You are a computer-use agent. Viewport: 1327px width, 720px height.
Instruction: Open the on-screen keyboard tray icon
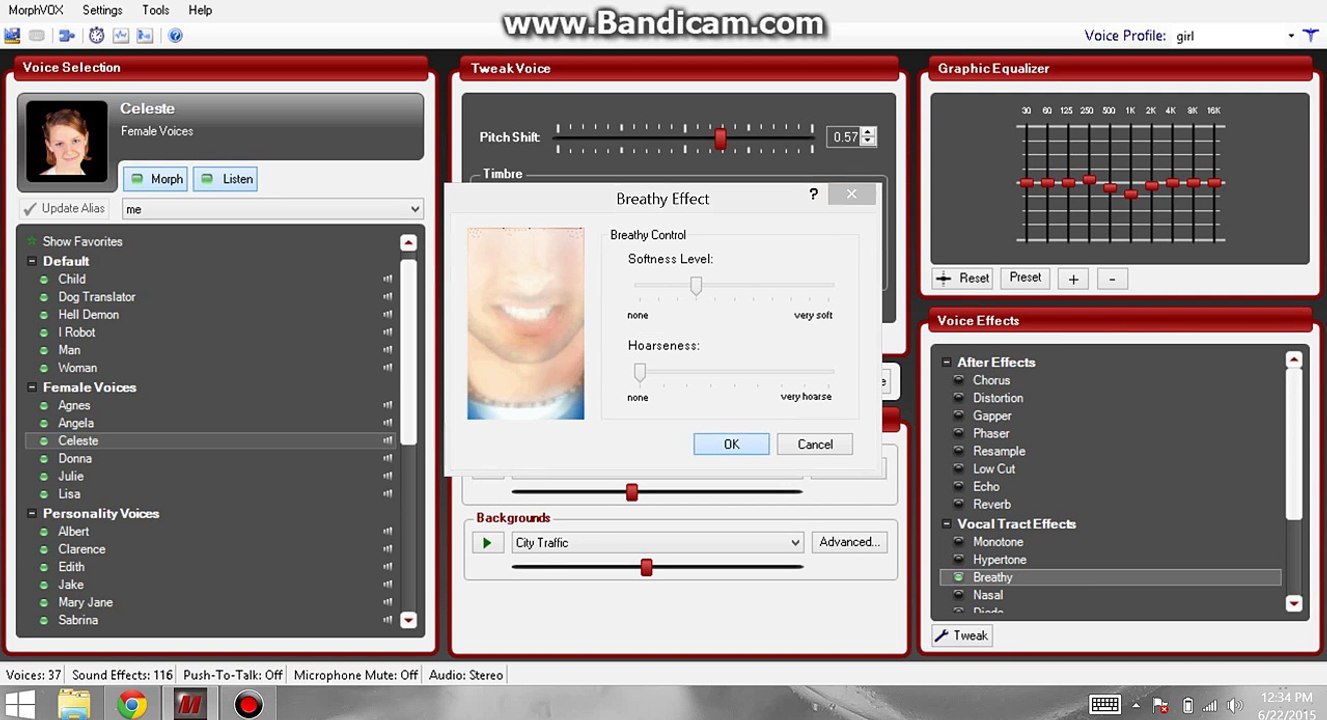[1104, 705]
